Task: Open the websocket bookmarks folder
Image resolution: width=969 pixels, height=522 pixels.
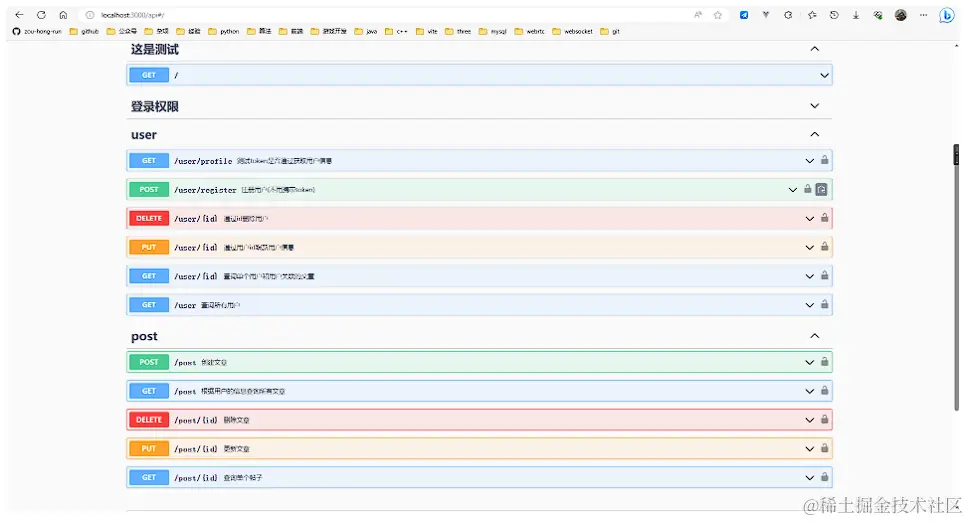Action: coord(572,31)
